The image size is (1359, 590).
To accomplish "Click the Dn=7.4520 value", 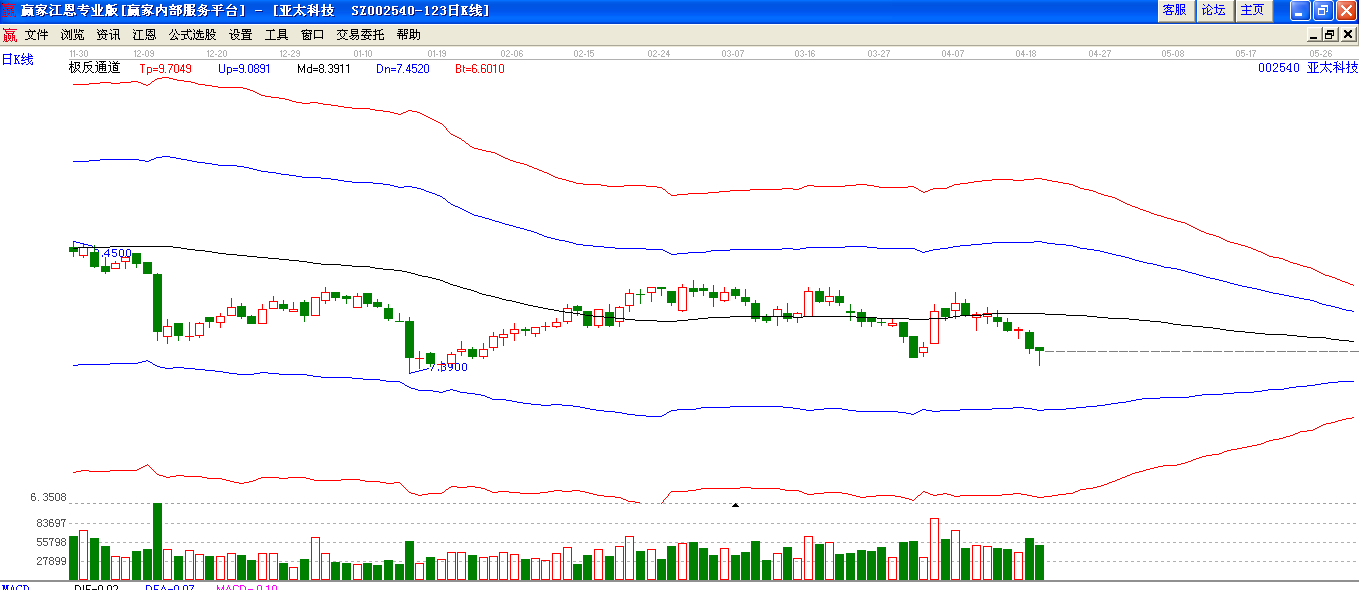I will click(403, 69).
